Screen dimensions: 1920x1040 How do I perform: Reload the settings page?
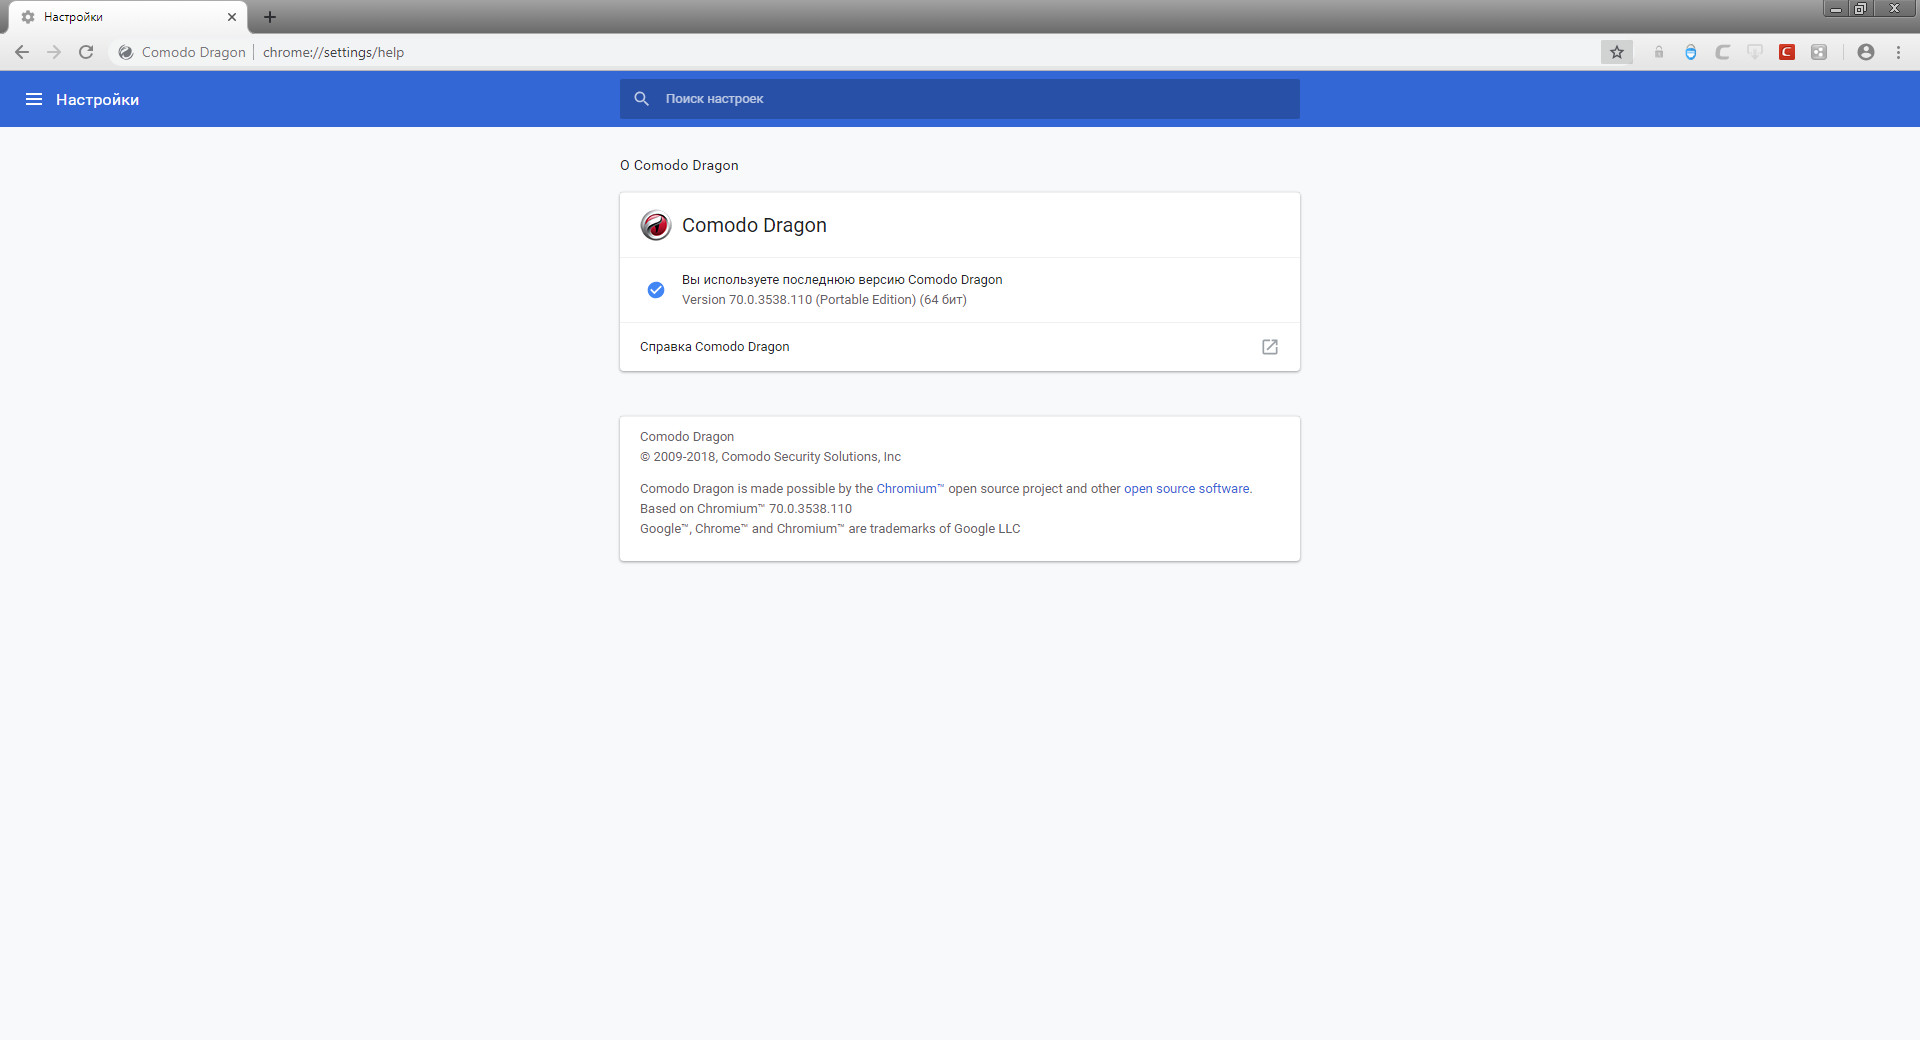[86, 52]
